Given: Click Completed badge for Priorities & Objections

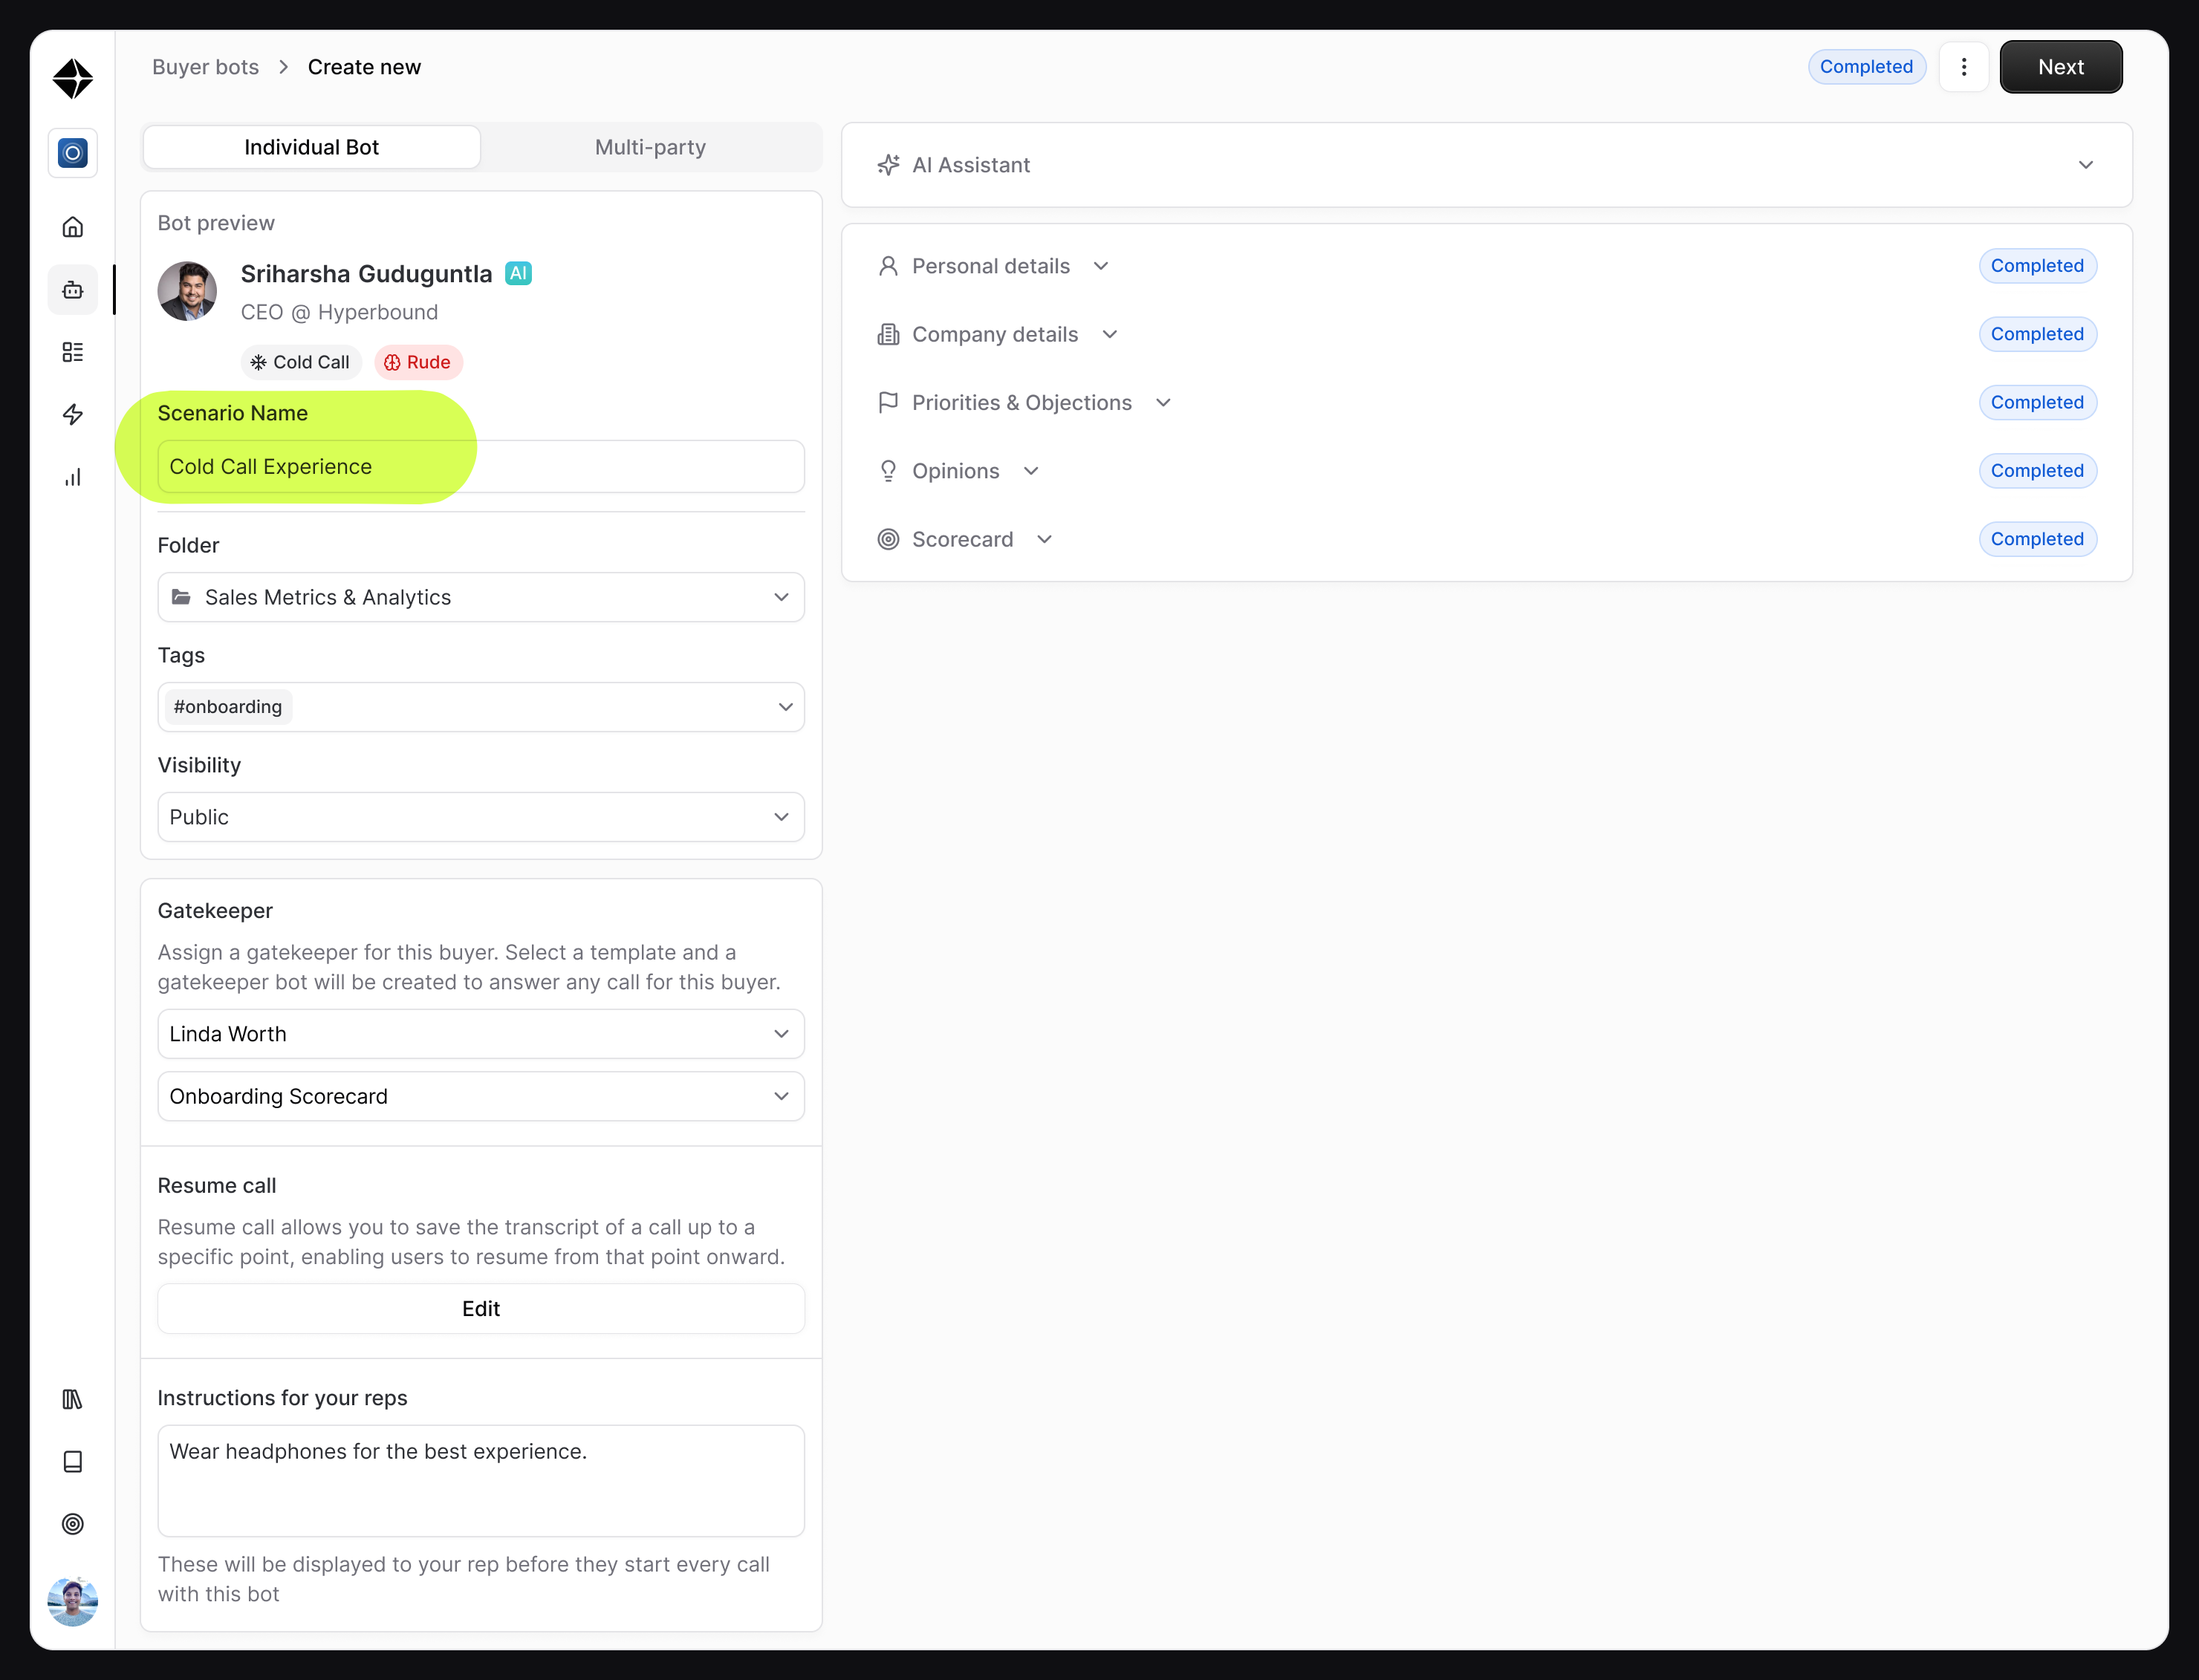Looking at the screenshot, I should (x=2037, y=402).
